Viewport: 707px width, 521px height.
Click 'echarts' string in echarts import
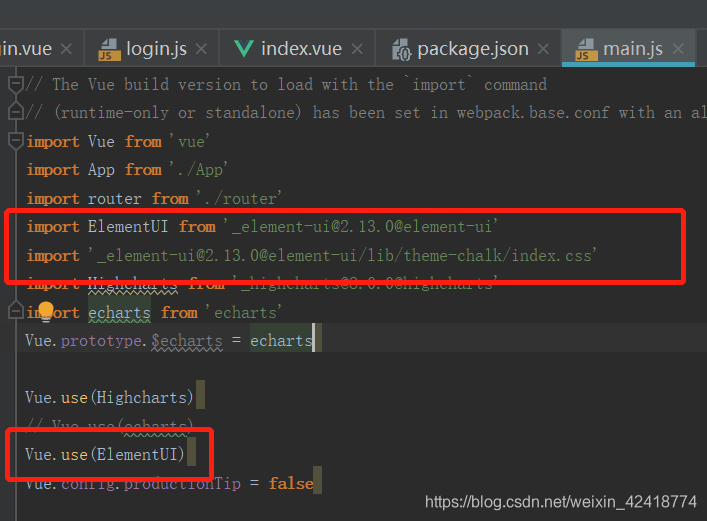tap(243, 312)
